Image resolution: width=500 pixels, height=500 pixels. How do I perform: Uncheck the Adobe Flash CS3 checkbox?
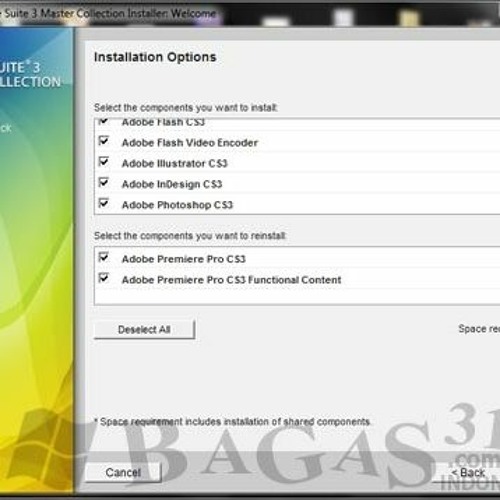[x=104, y=121]
